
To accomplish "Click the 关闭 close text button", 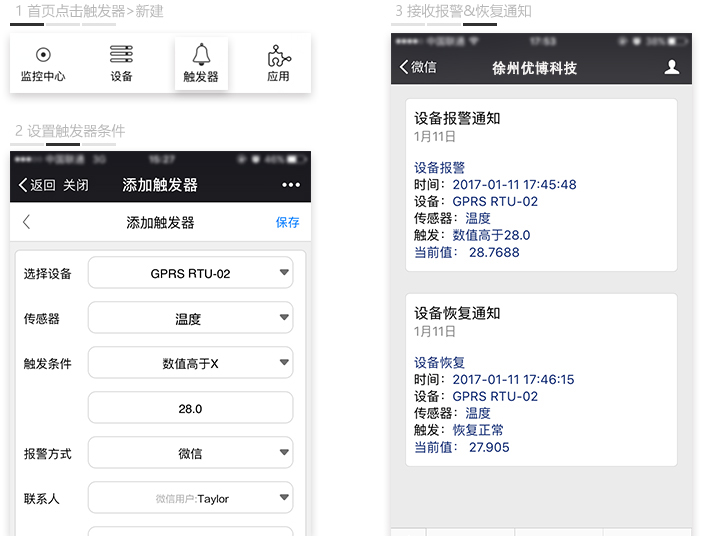I will point(76,185).
